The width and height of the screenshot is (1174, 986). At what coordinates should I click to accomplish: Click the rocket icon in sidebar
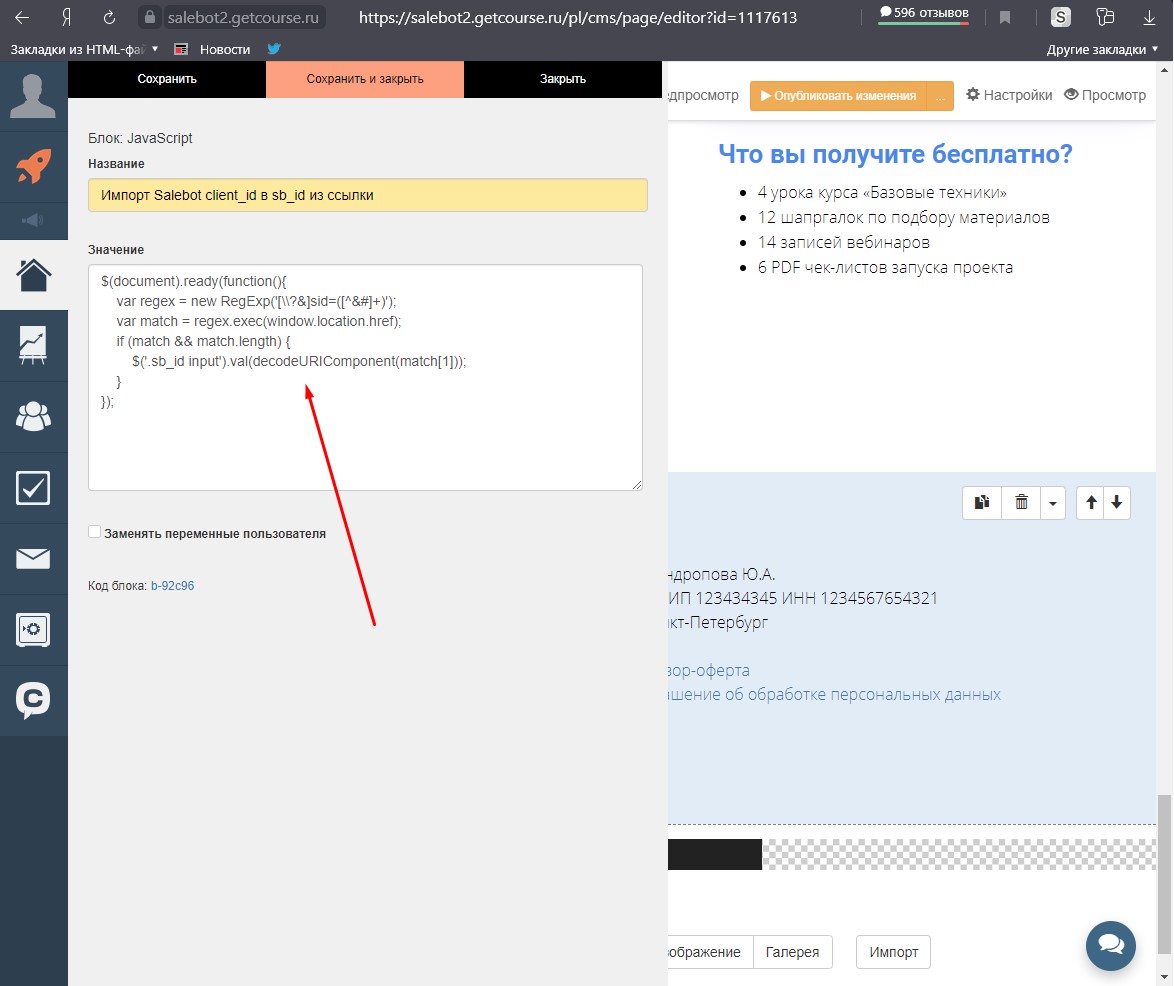coord(33,166)
